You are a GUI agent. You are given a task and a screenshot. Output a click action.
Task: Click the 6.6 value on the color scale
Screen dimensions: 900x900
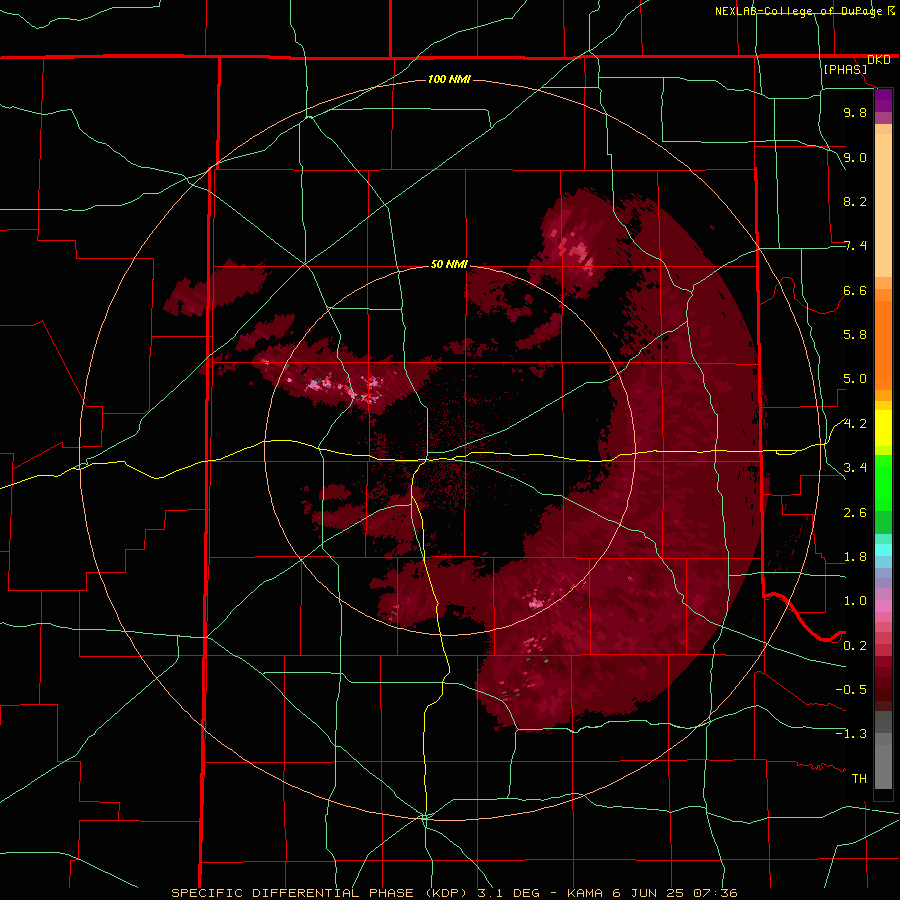pos(855,291)
